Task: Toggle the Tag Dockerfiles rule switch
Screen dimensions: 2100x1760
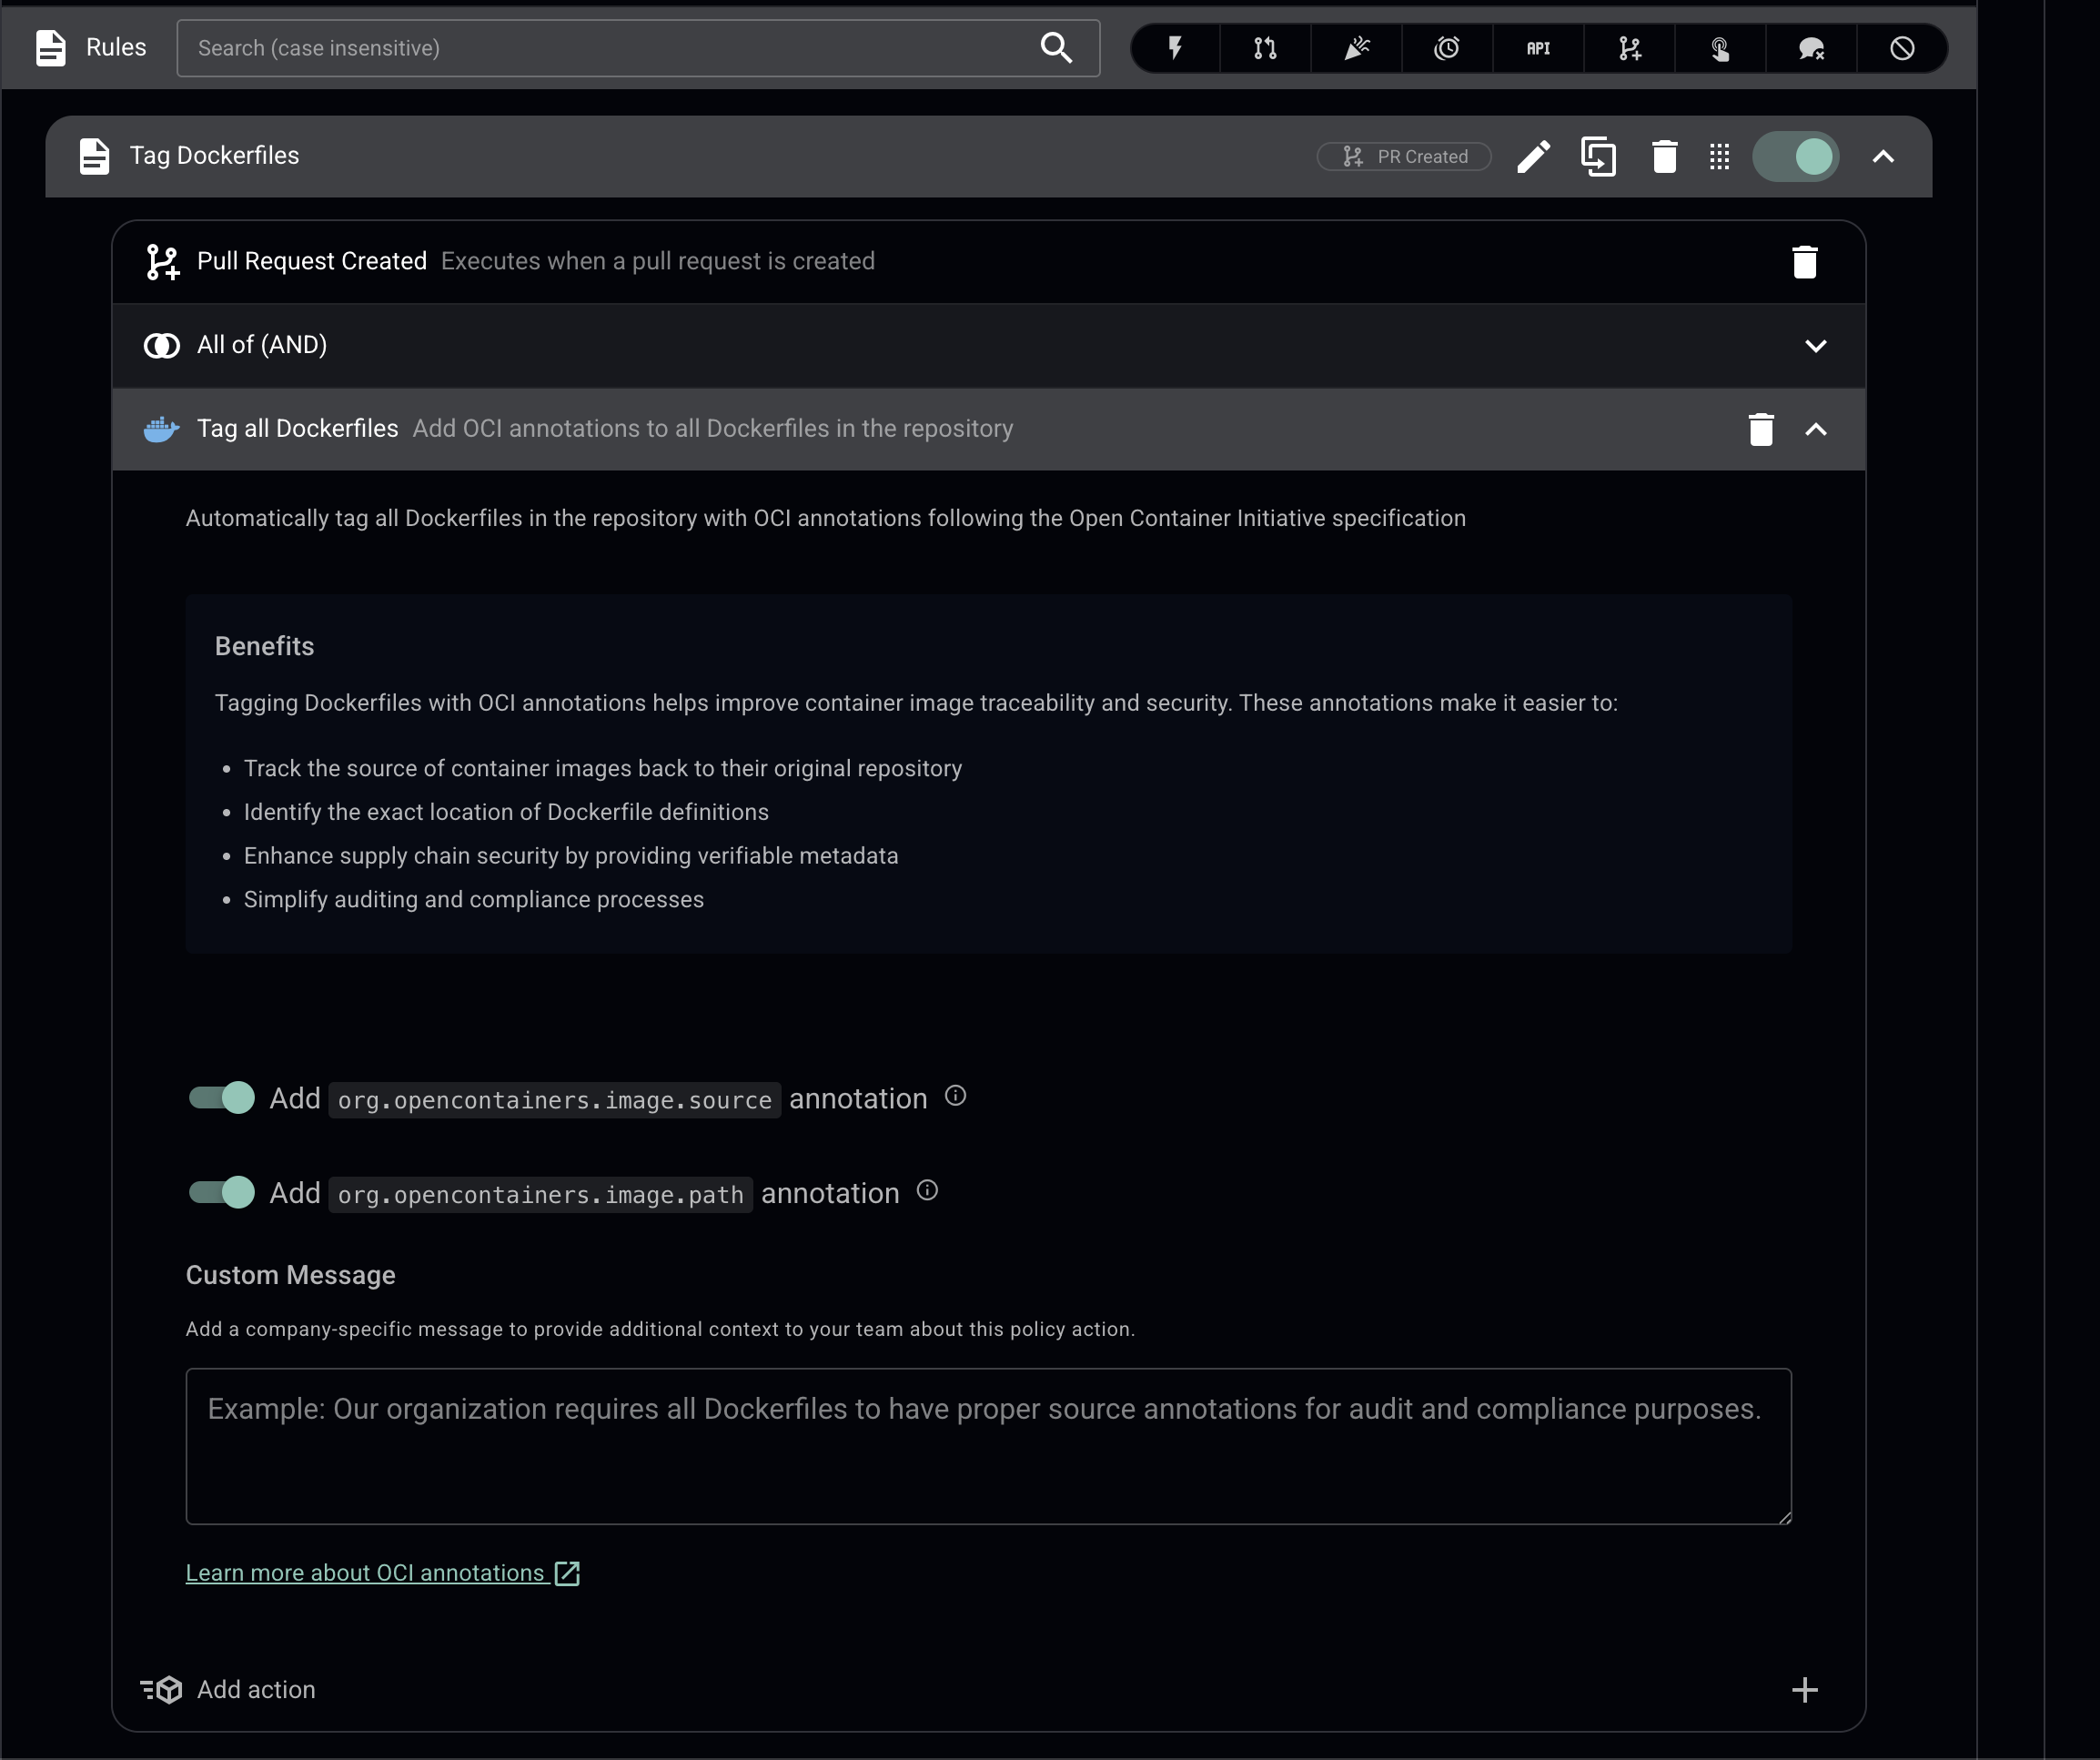Action: (x=1796, y=157)
